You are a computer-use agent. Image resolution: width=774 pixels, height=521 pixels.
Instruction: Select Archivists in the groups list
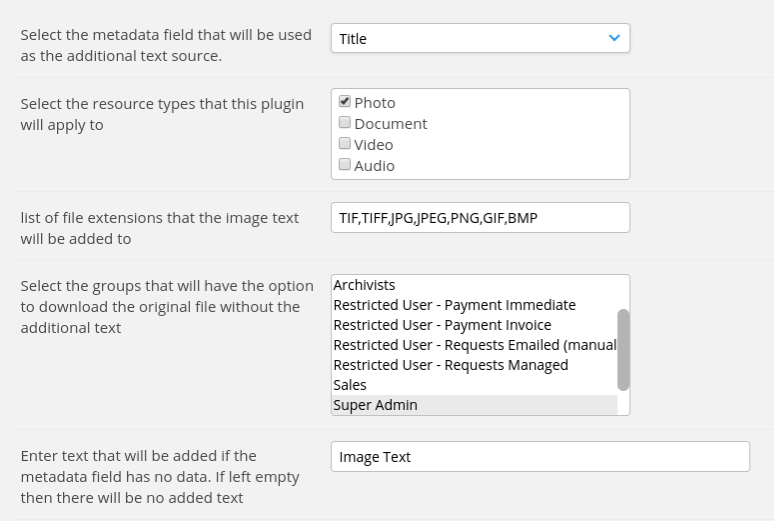tap(474, 285)
